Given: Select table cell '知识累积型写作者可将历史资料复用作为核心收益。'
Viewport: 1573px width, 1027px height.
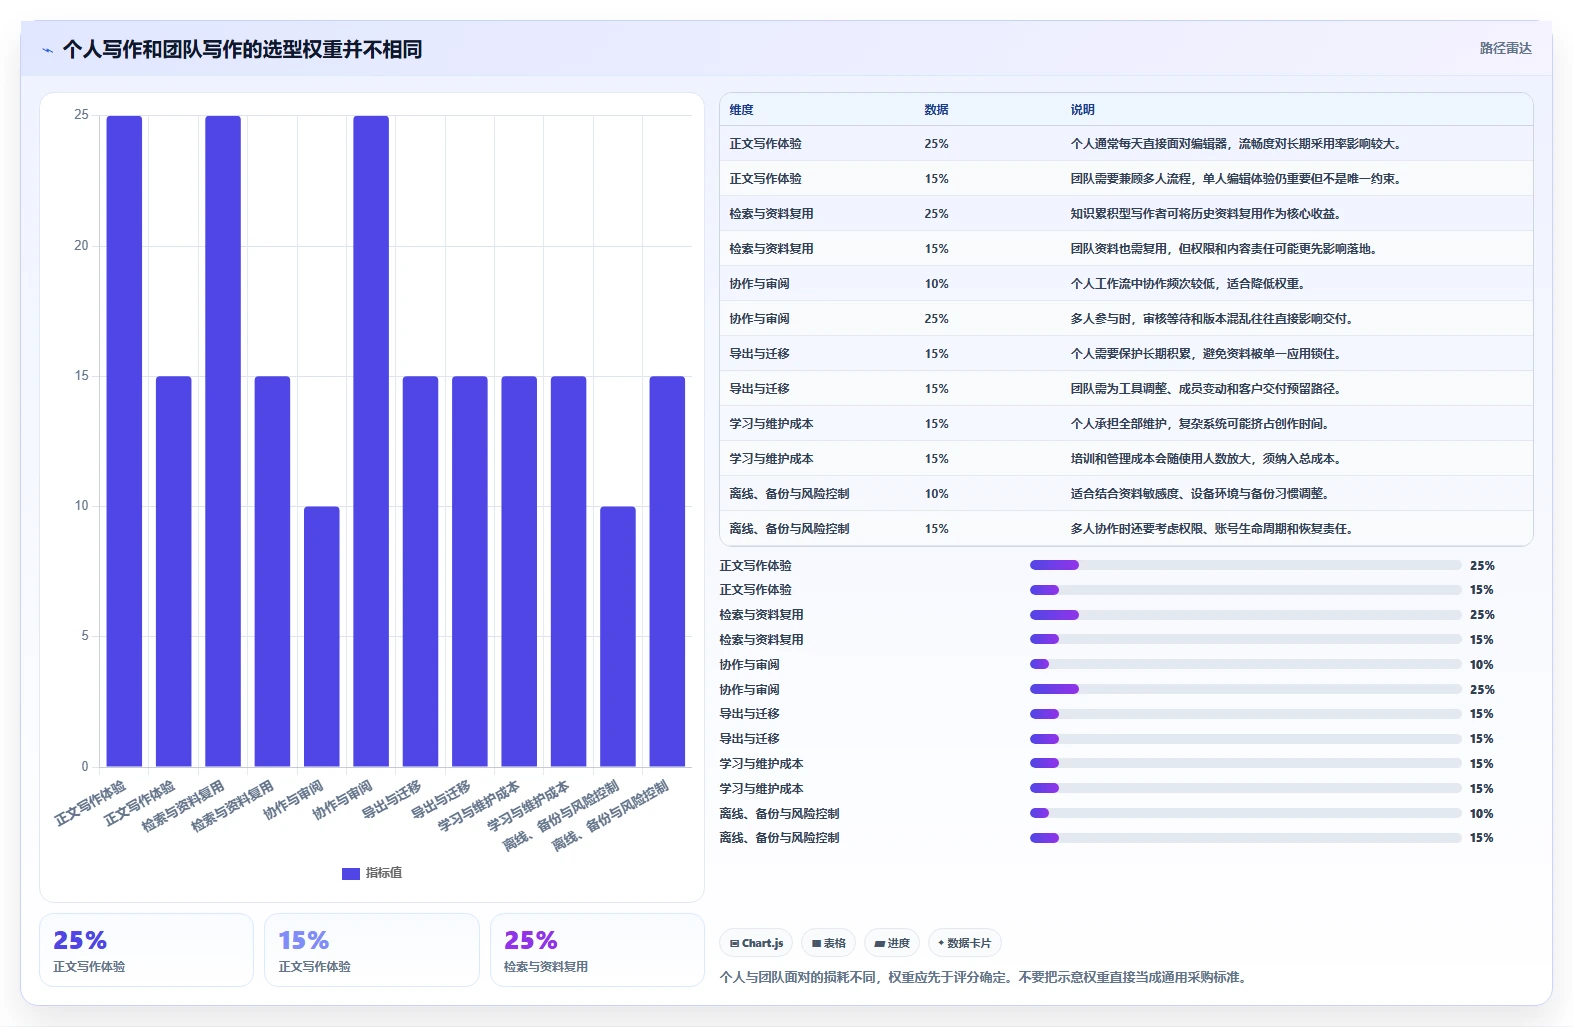Looking at the screenshot, I should (1206, 214).
